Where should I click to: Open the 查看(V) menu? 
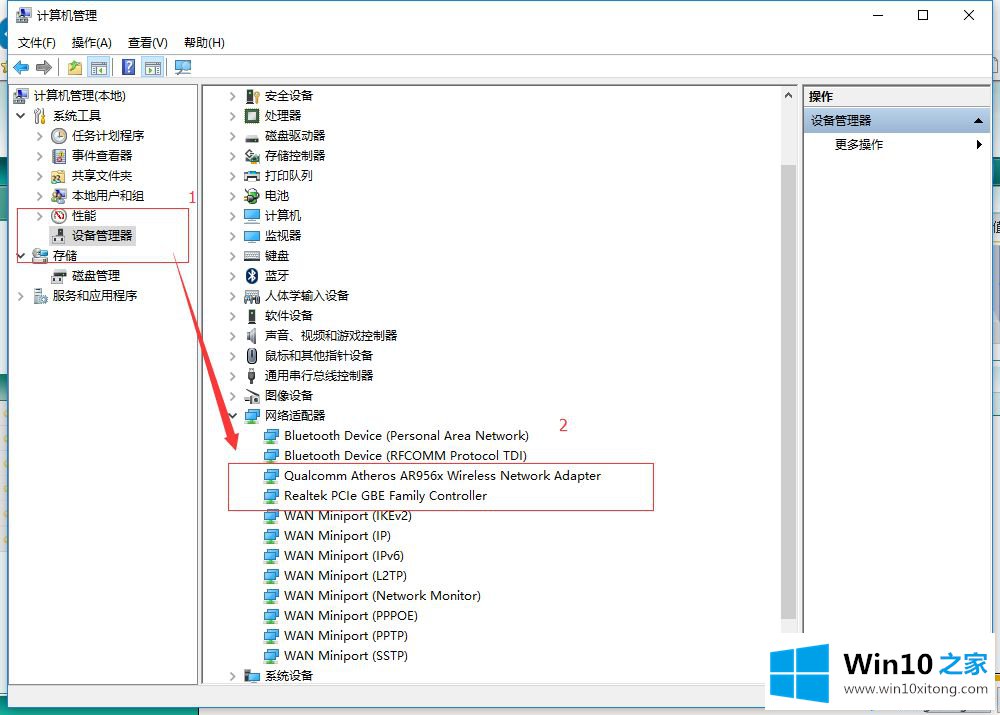(x=147, y=43)
